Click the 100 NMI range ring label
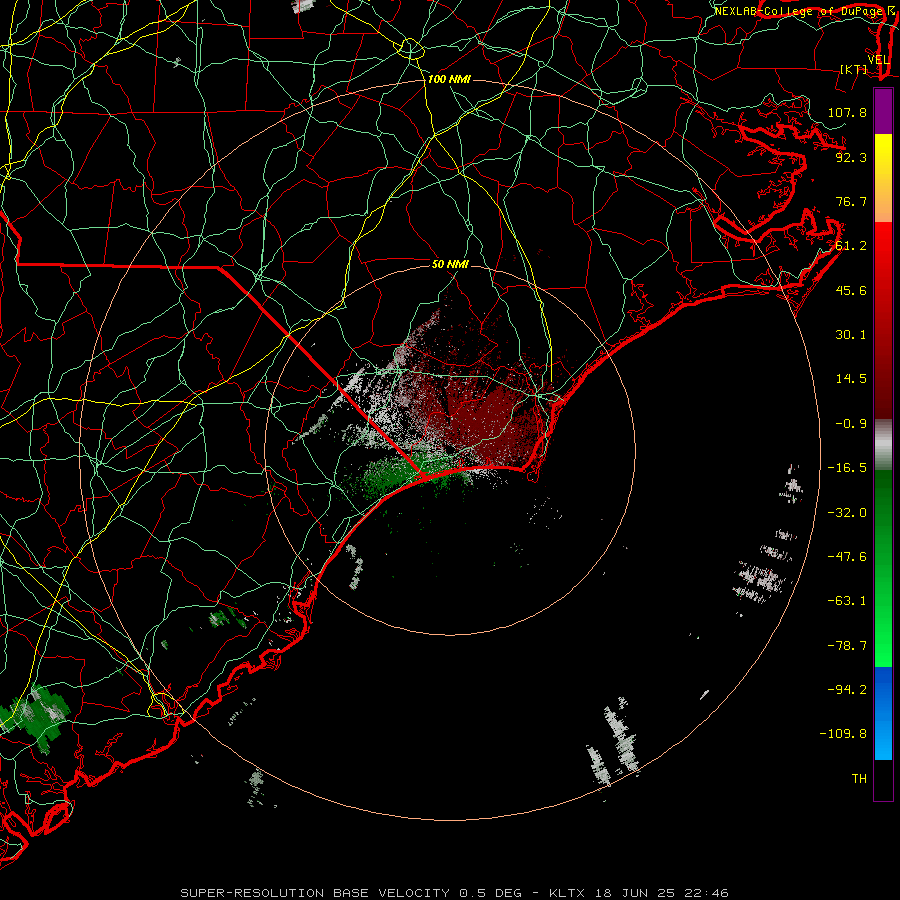Viewport: 900px width, 900px height. (x=449, y=79)
